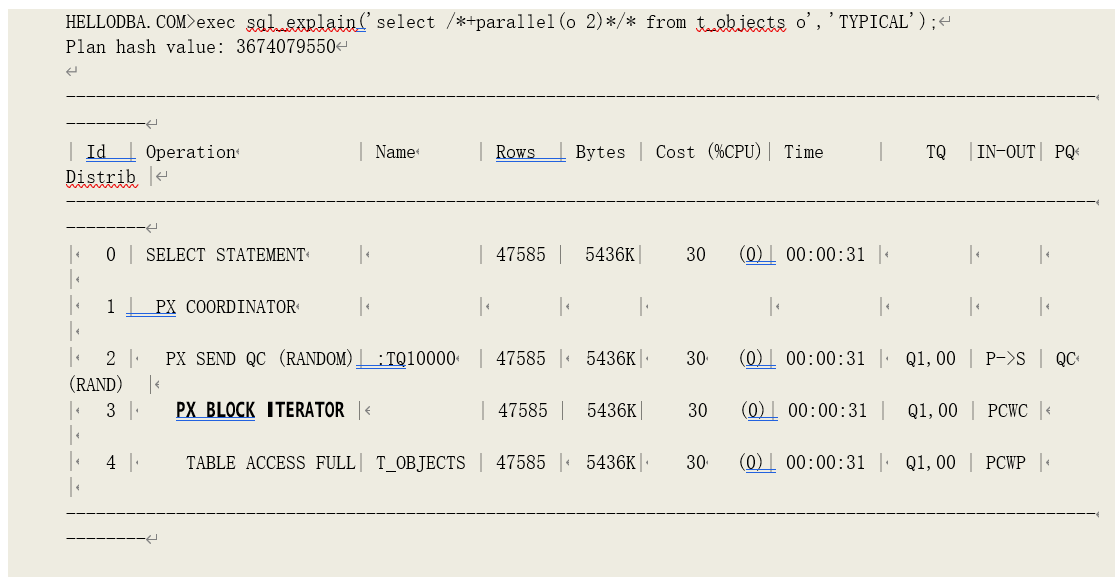
Task: Click 00:00:31 in the PX BLOCK ITERATOR row
Action: tap(827, 411)
